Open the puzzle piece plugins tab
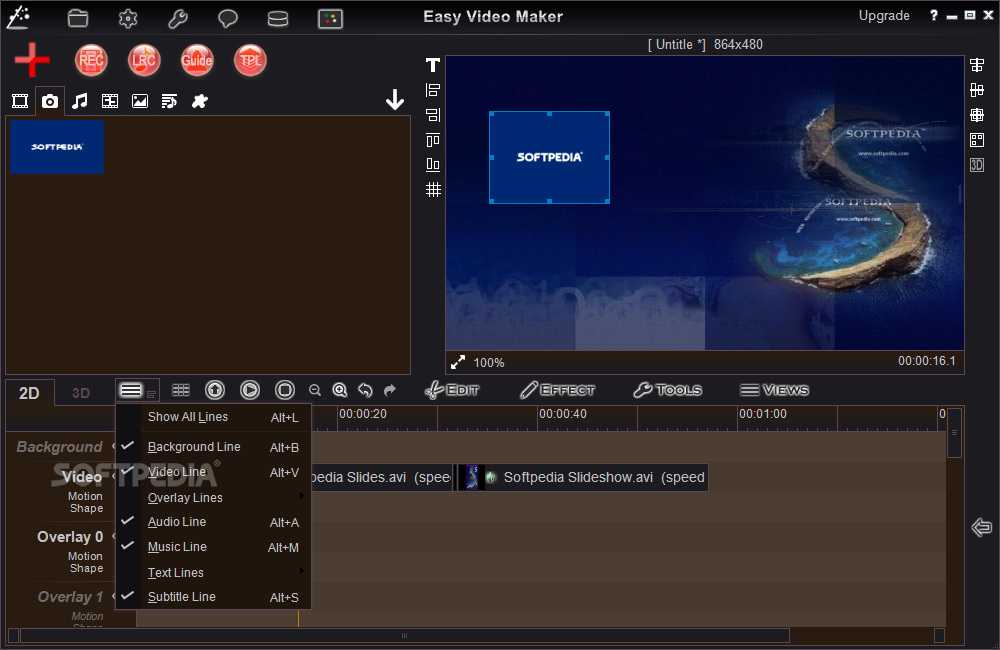This screenshot has width=1000, height=650. tap(200, 101)
